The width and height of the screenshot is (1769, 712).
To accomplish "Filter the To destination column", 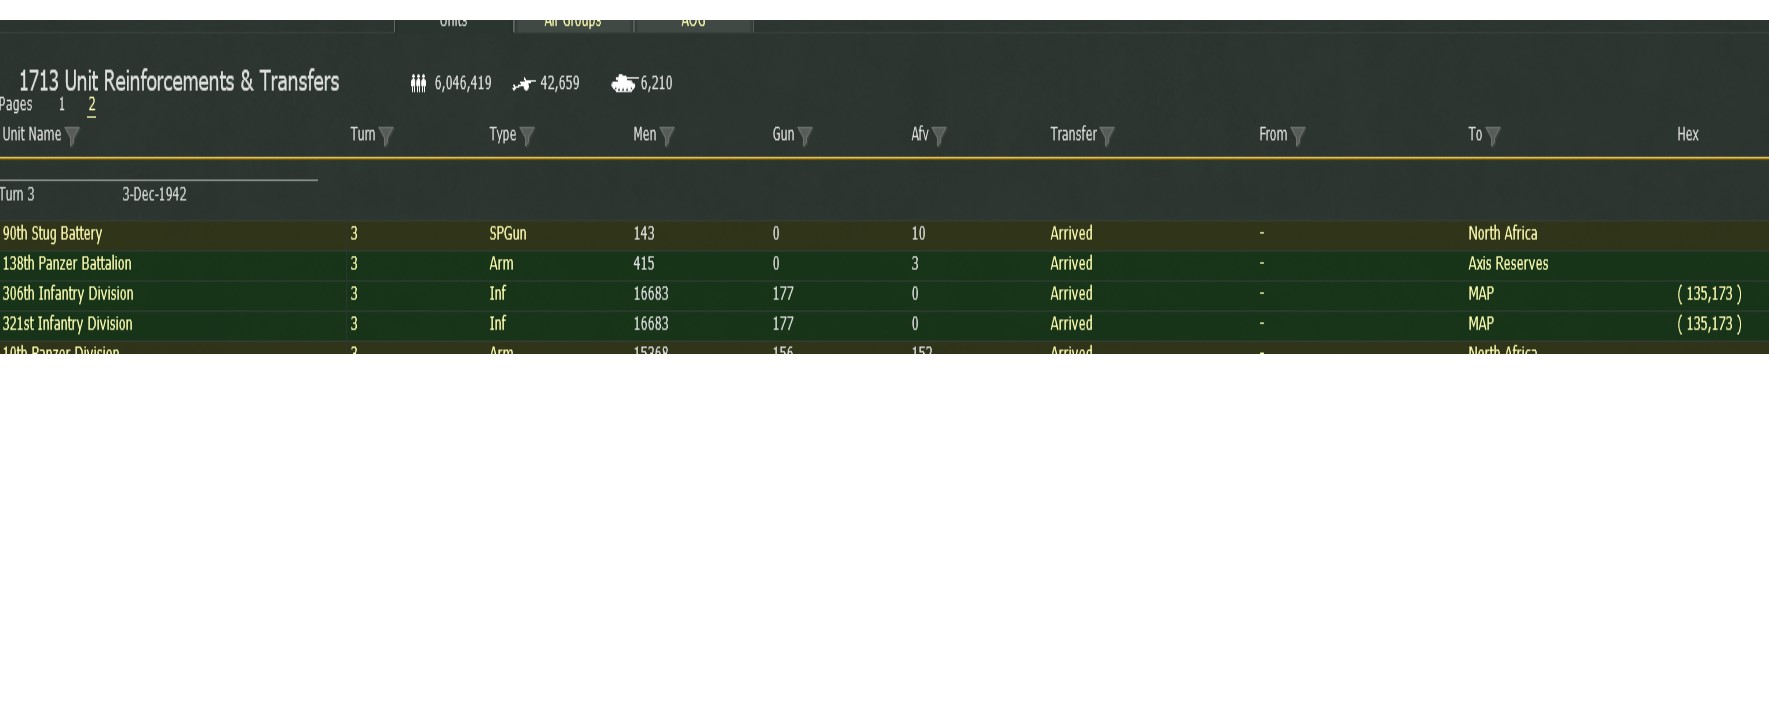I will 1493,136.
